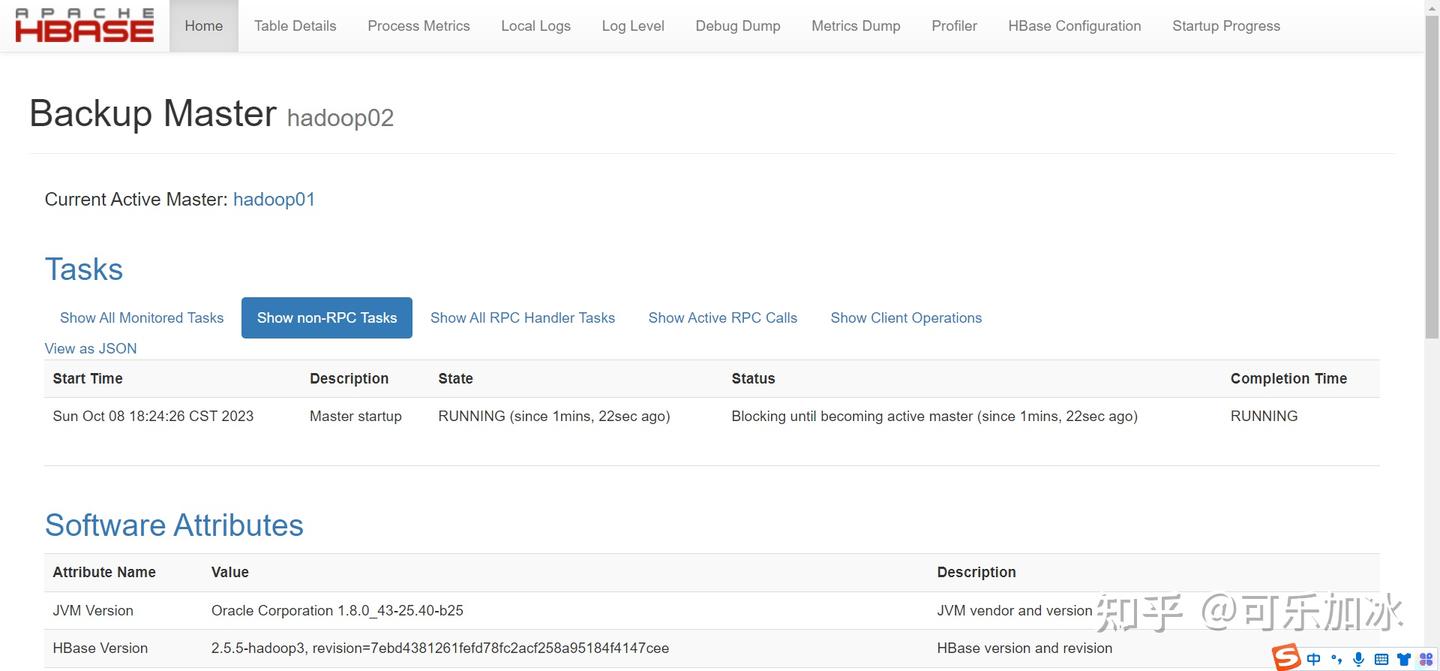Viewport: 1440px width, 671px height.
Task: Open the HBase Configuration tab
Action: (1074, 26)
